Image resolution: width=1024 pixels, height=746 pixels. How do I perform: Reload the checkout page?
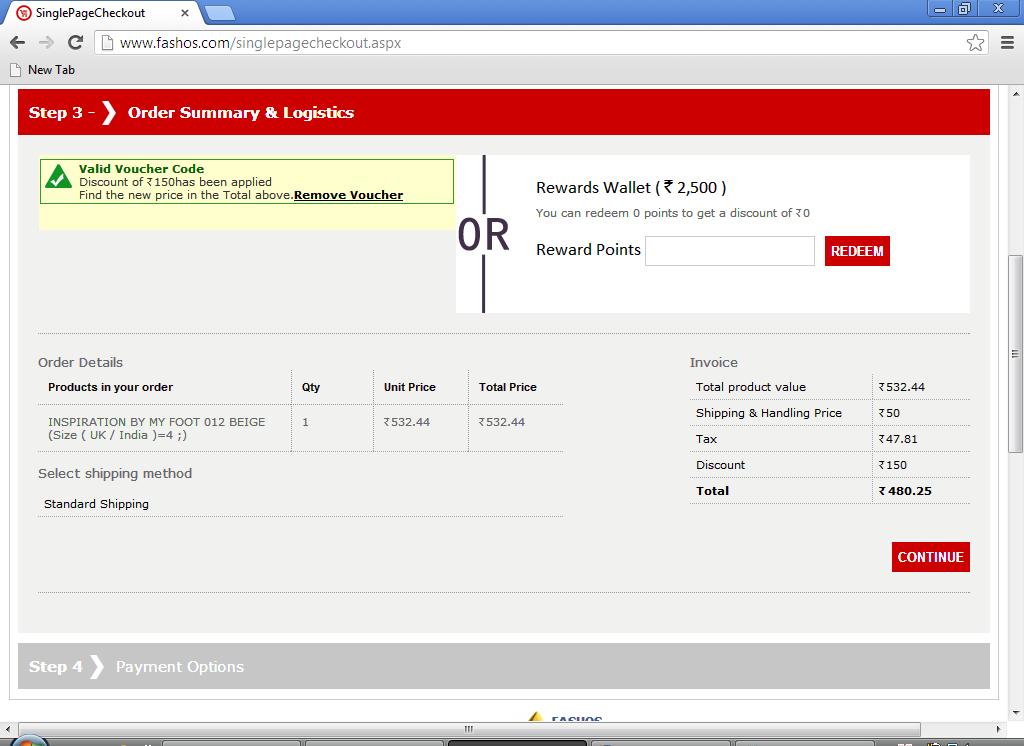[75, 42]
